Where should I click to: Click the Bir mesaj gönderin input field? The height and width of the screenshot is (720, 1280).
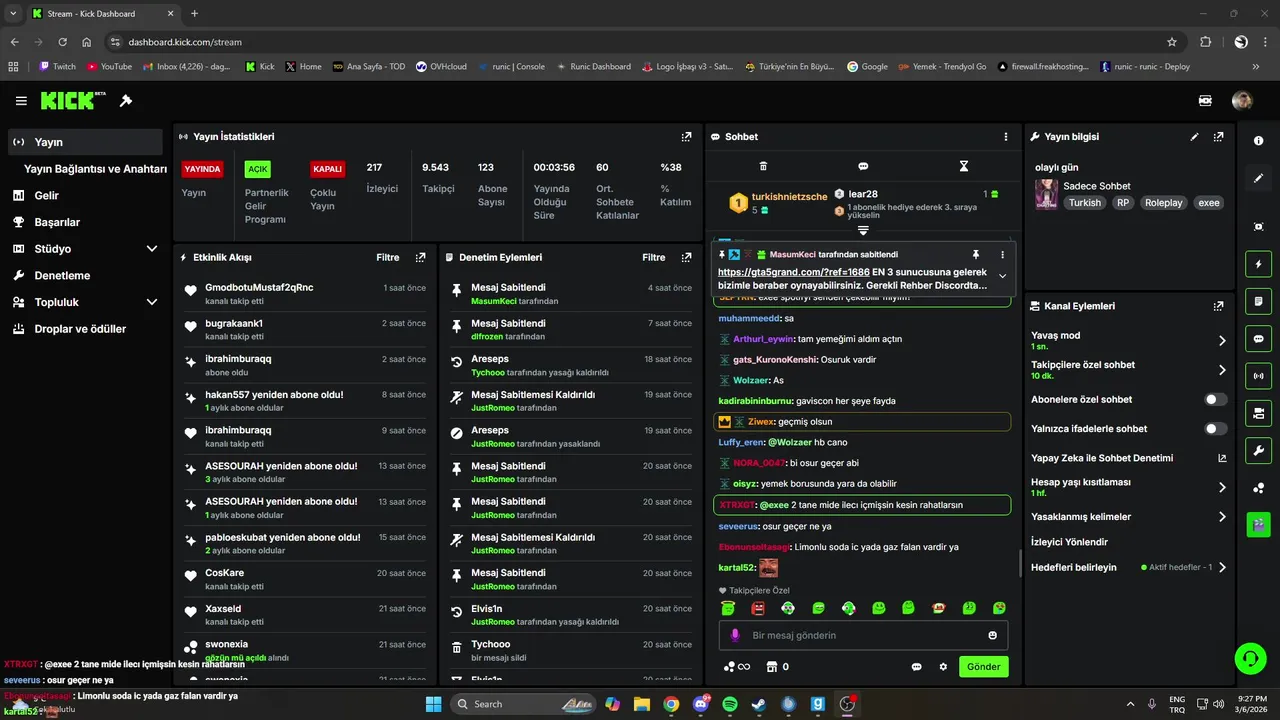pyautogui.click(x=863, y=635)
